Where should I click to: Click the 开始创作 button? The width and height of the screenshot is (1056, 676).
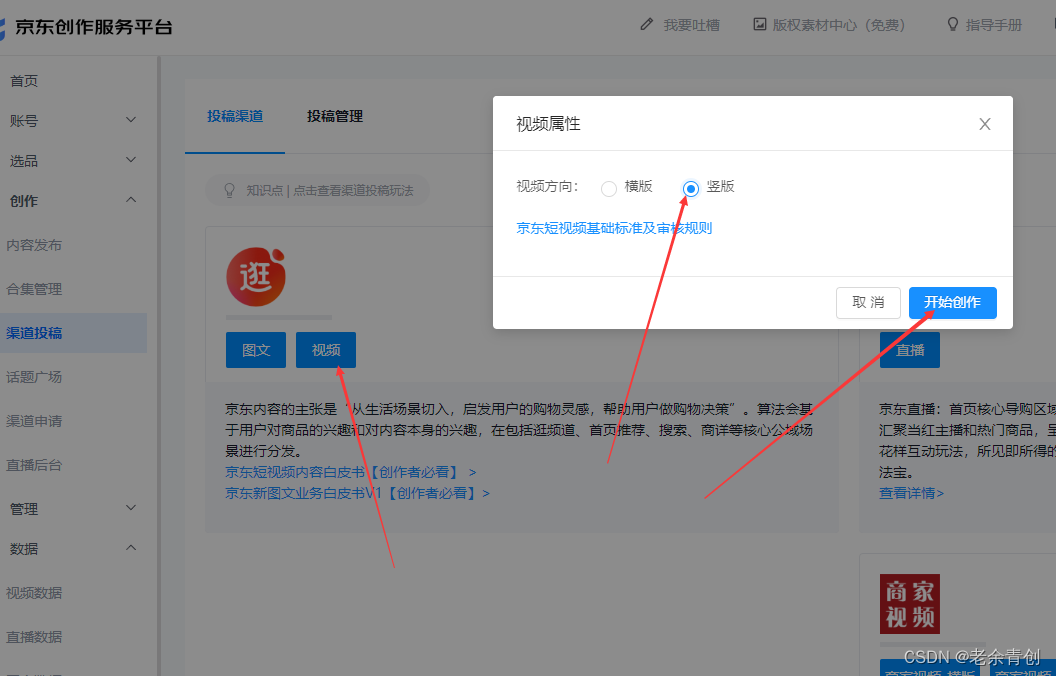pos(952,303)
